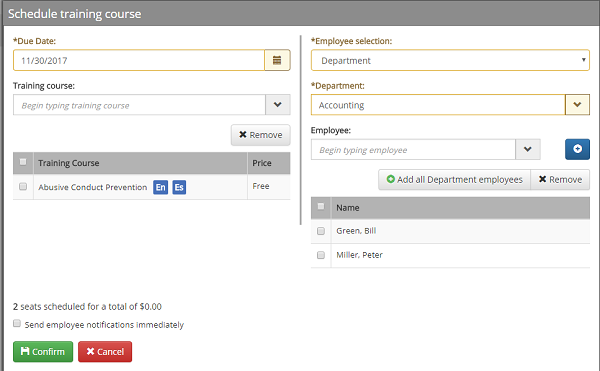Click Add all Department employees
Screen dimensions: 600x371
454,179
